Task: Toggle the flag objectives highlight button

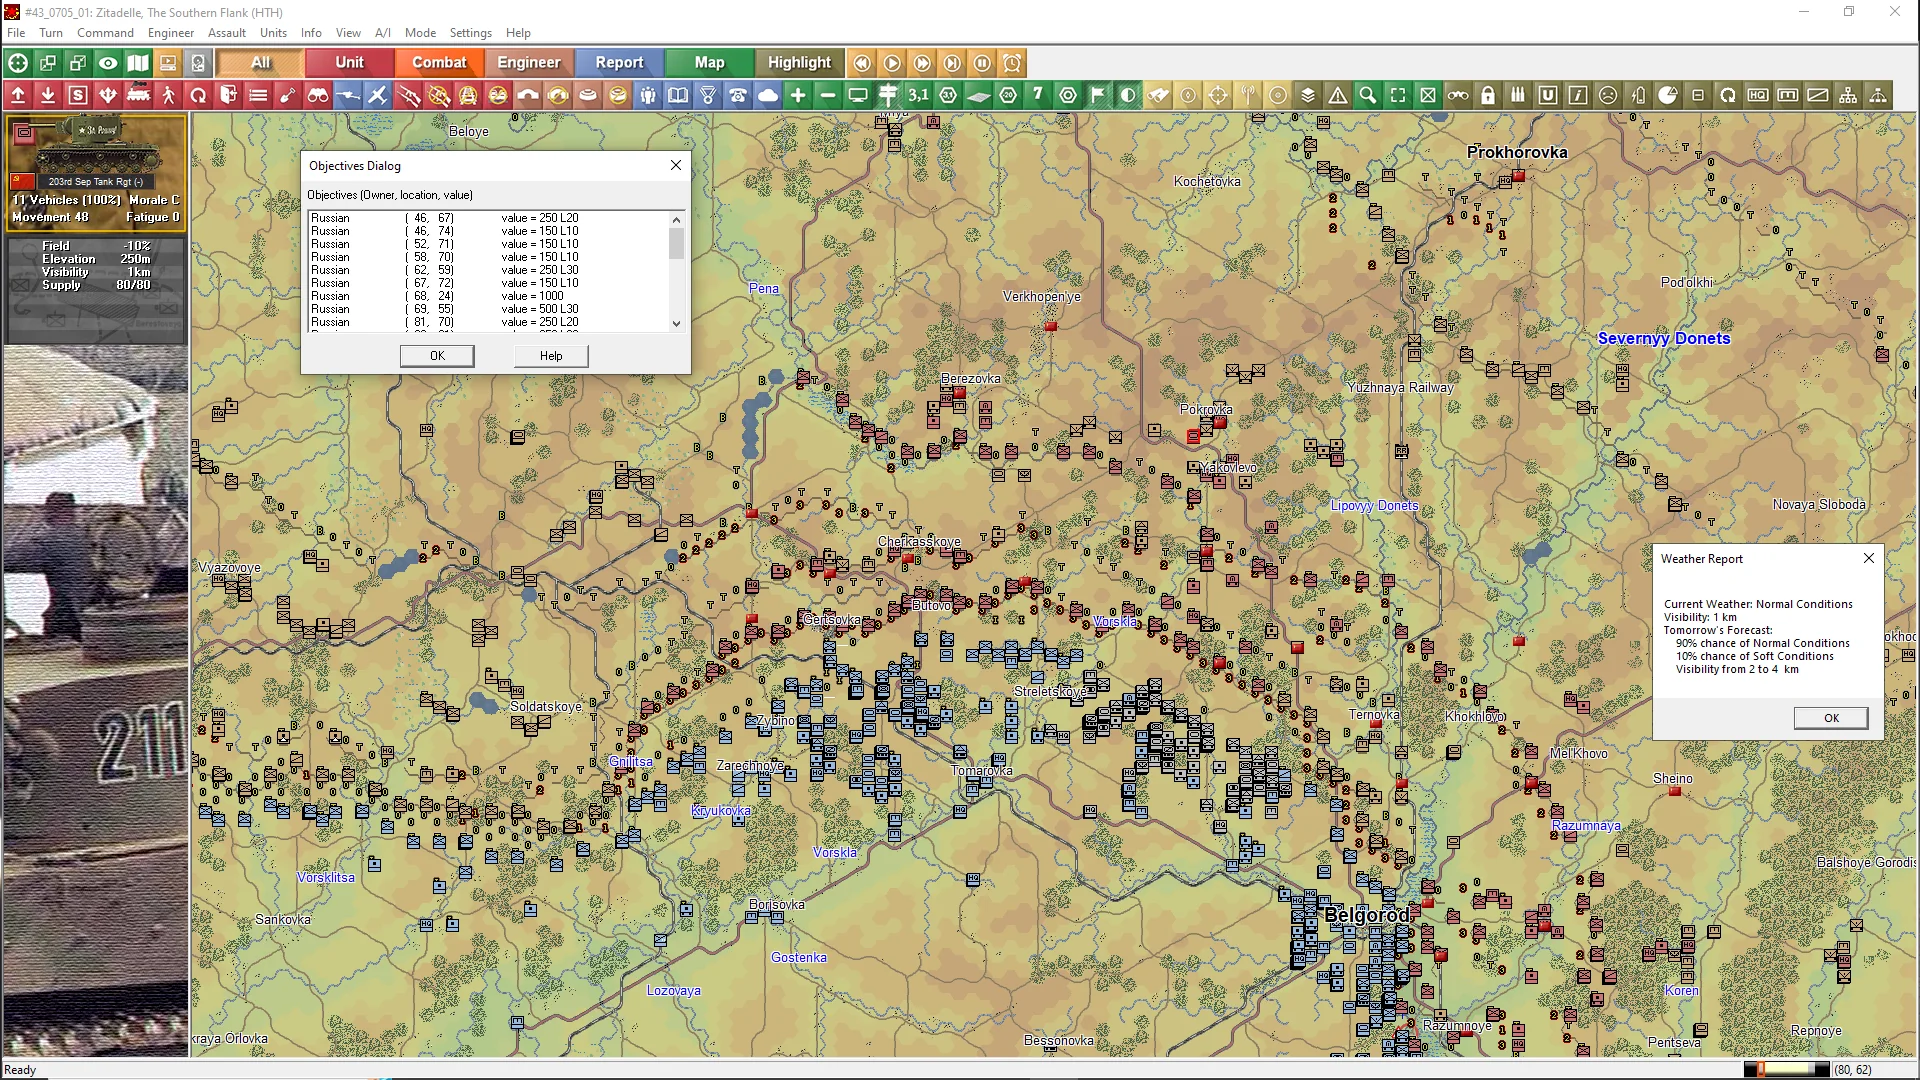Action: tap(1098, 96)
